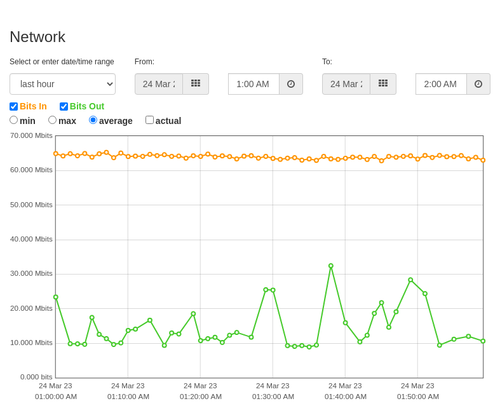This screenshot has height=403, width=500.
Task: Click the 'Select or enter date/time range' label
Action: point(62,62)
